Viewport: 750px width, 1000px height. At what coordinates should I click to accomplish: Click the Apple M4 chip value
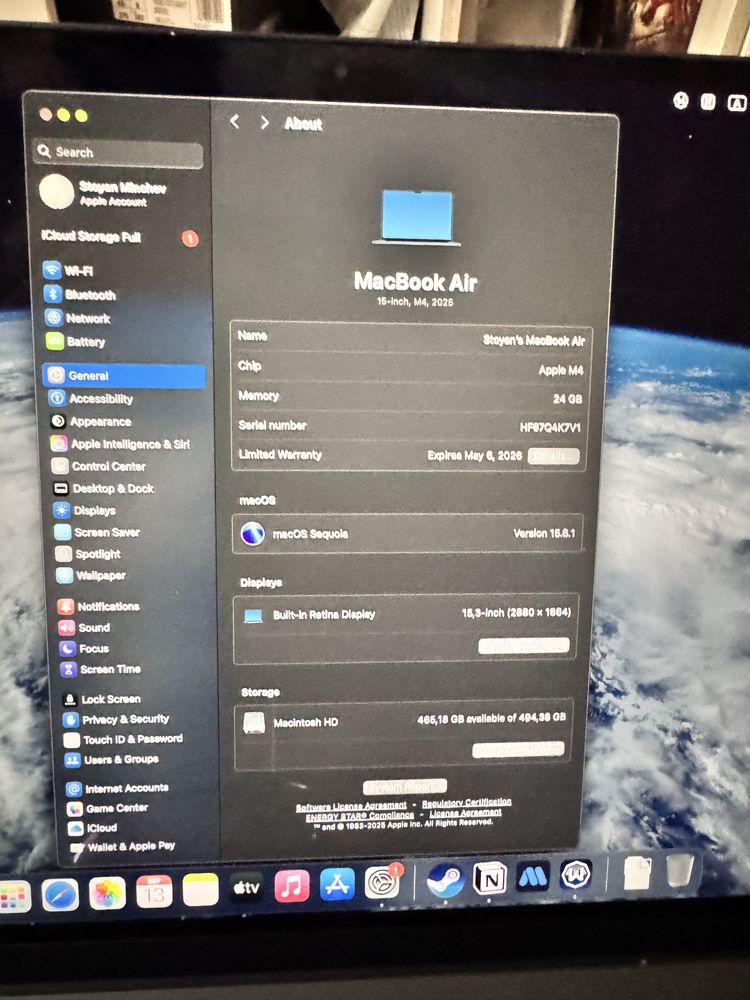561,370
